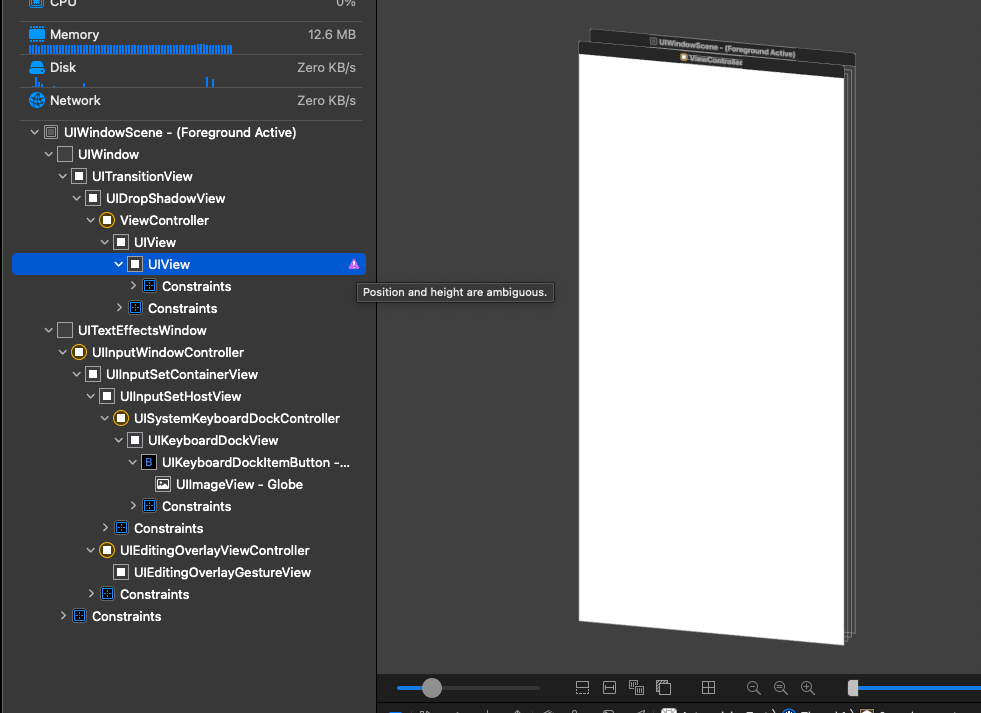The height and width of the screenshot is (713, 981).
Task: Click ViewController header in the 3D canvas
Action: [x=713, y=60]
